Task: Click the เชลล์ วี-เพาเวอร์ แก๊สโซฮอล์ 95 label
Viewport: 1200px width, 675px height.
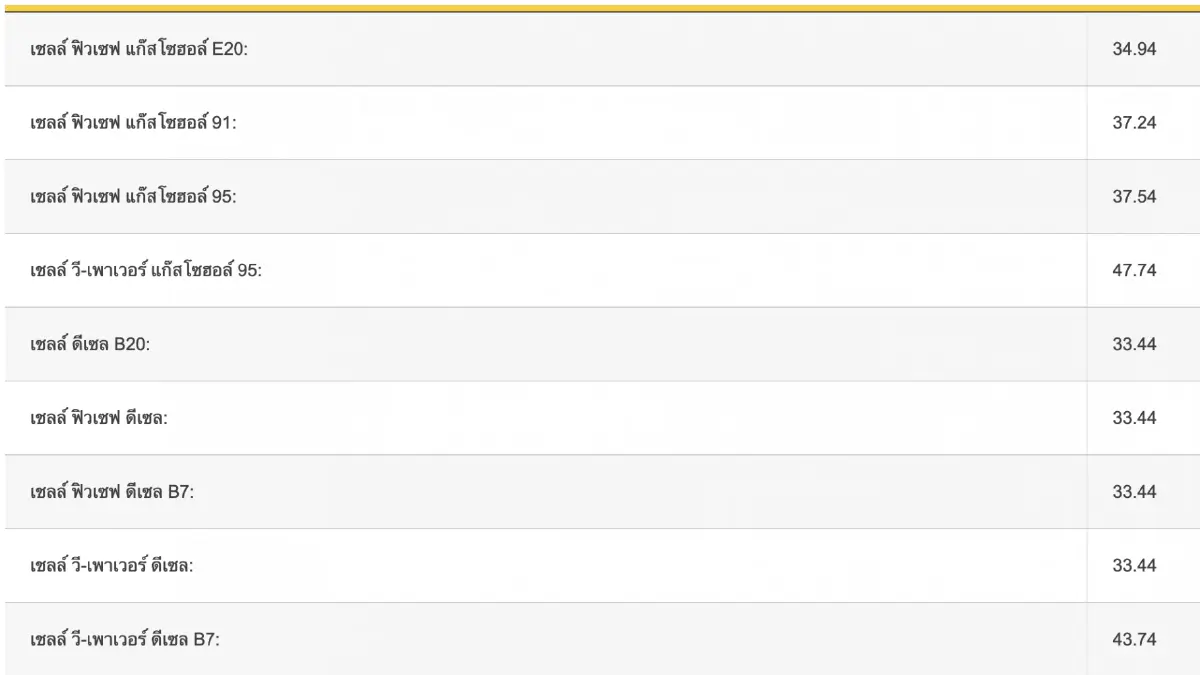Action: pos(146,271)
